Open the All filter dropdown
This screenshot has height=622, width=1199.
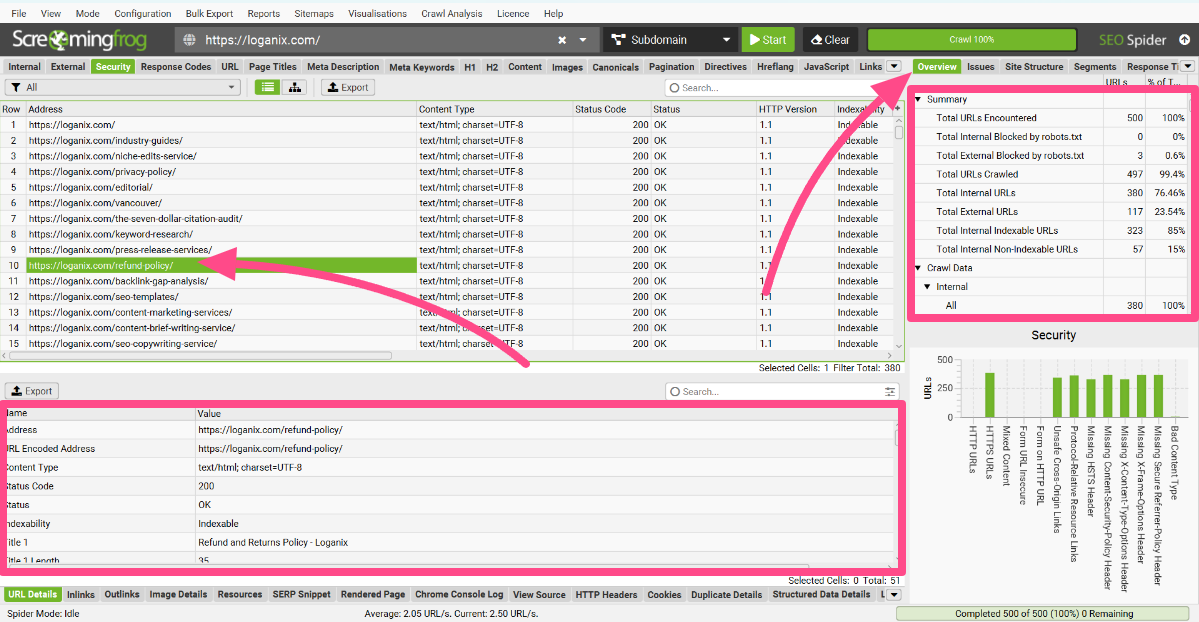pos(123,87)
